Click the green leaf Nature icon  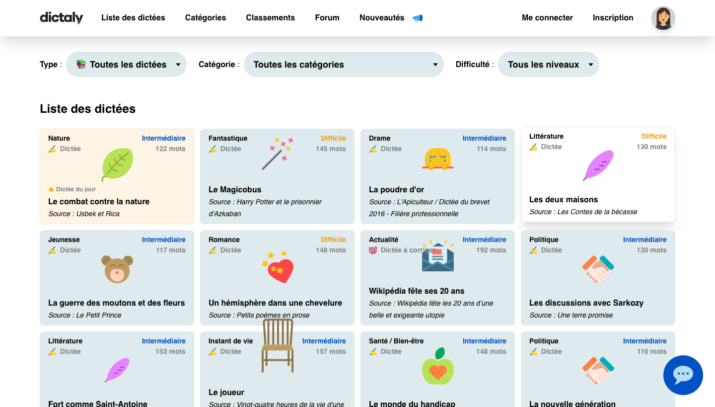(x=117, y=163)
